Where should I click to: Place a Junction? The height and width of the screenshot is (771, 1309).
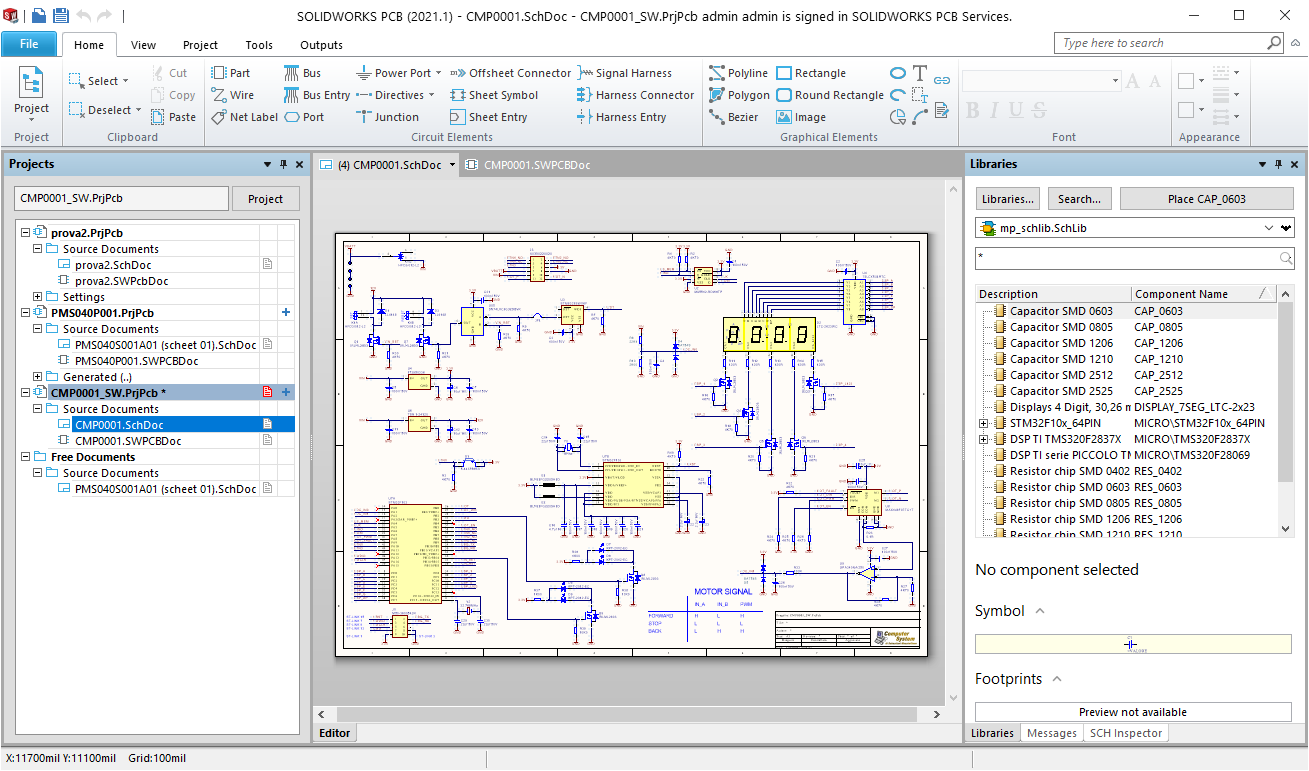(x=388, y=117)
